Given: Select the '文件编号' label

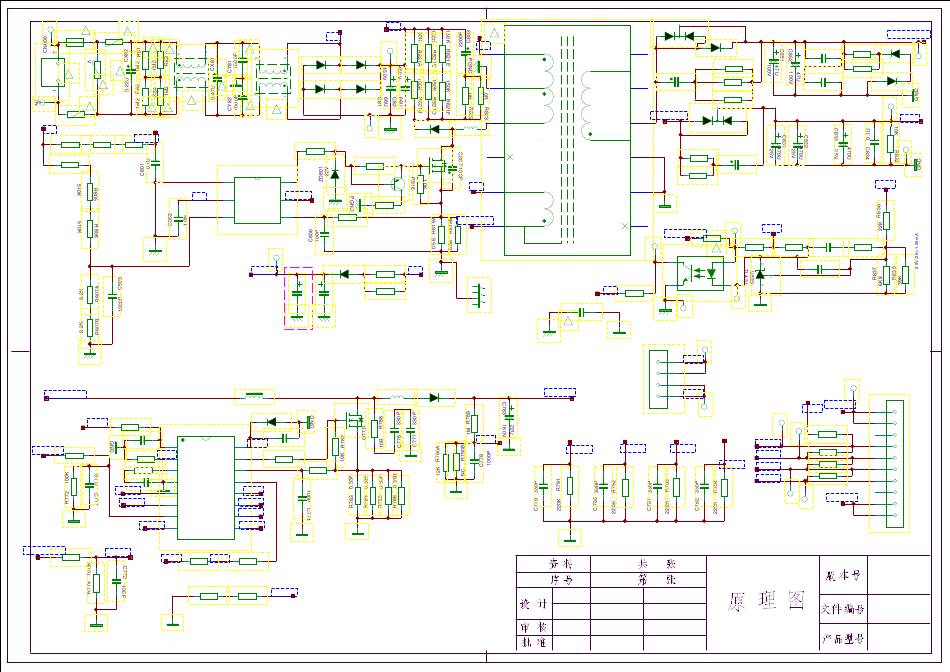Looking at the screenshot, I should click(x=843, y=608).
